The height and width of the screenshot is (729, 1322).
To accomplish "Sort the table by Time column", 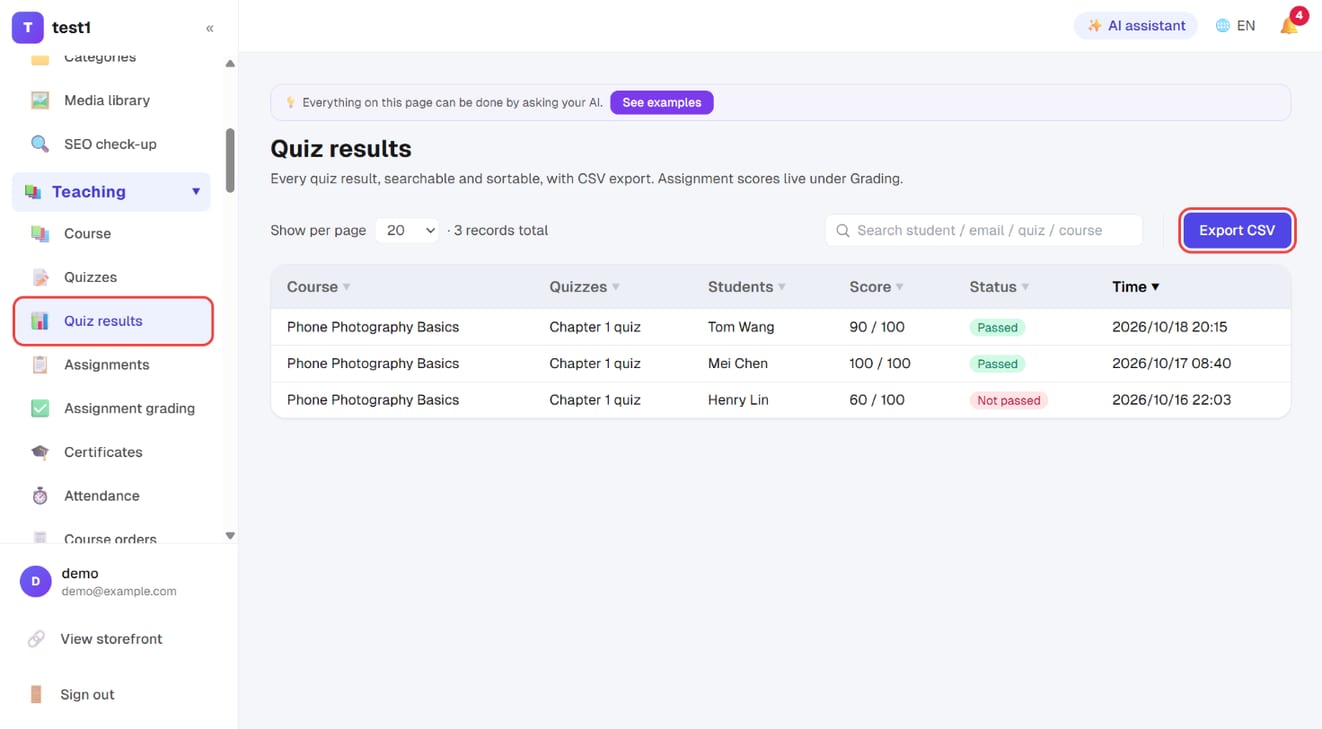I will [x=1136, y=287].
